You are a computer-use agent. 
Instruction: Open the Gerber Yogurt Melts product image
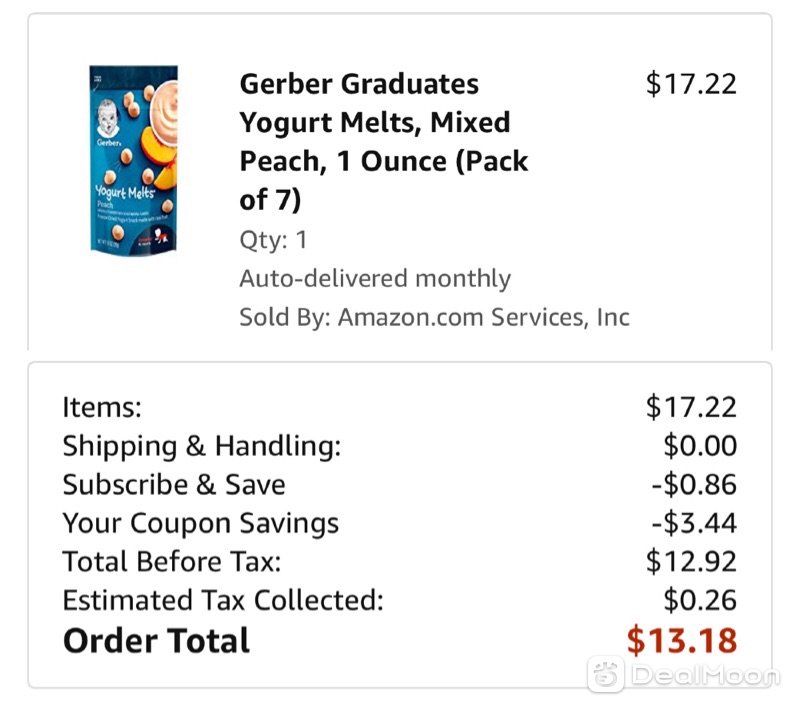click(x=134, y=159)
